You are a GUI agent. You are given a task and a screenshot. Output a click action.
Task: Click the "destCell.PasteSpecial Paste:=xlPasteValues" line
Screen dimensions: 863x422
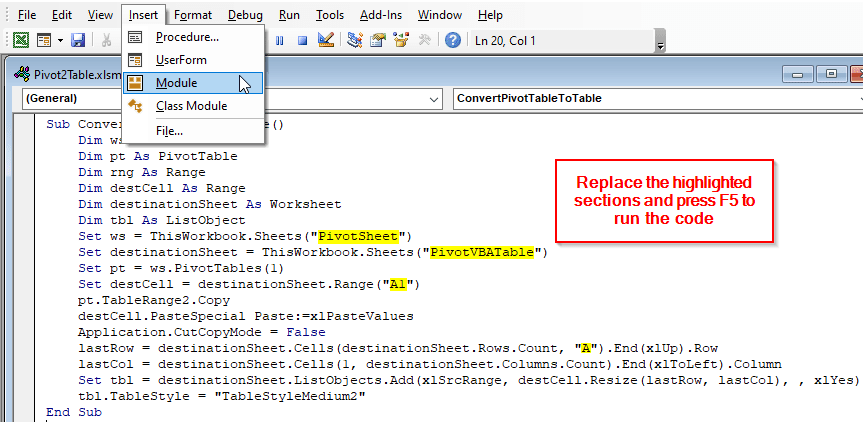click(245, 316)
